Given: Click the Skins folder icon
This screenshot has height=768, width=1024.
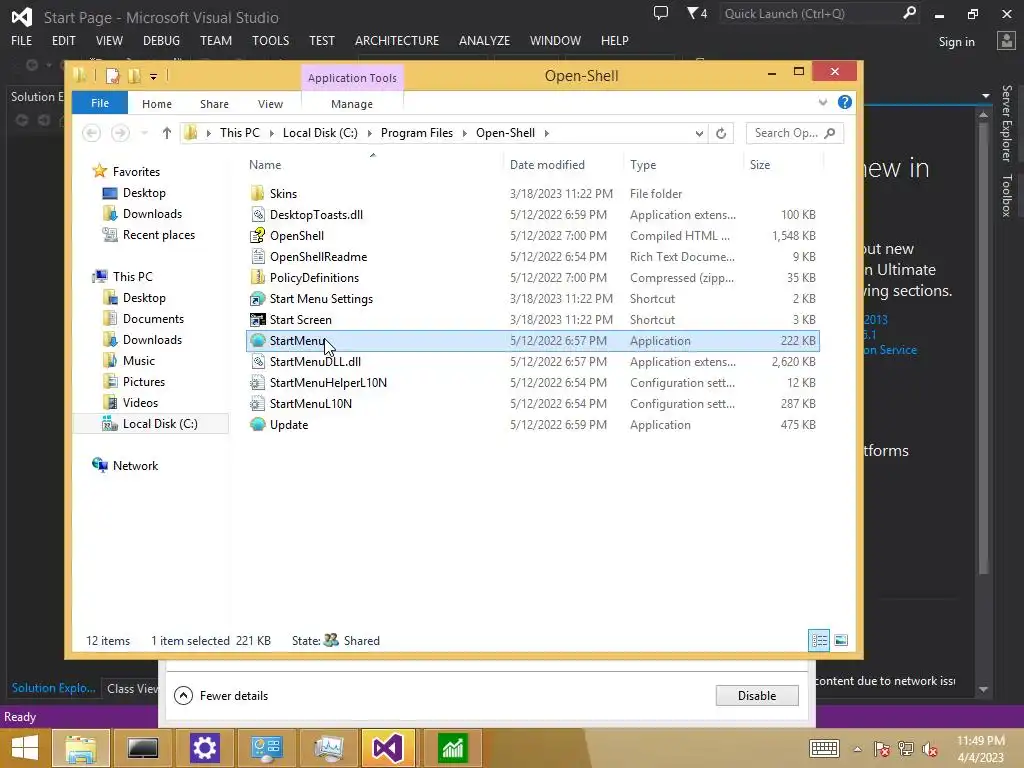Looking at the screenshot, I should [258, 193].
